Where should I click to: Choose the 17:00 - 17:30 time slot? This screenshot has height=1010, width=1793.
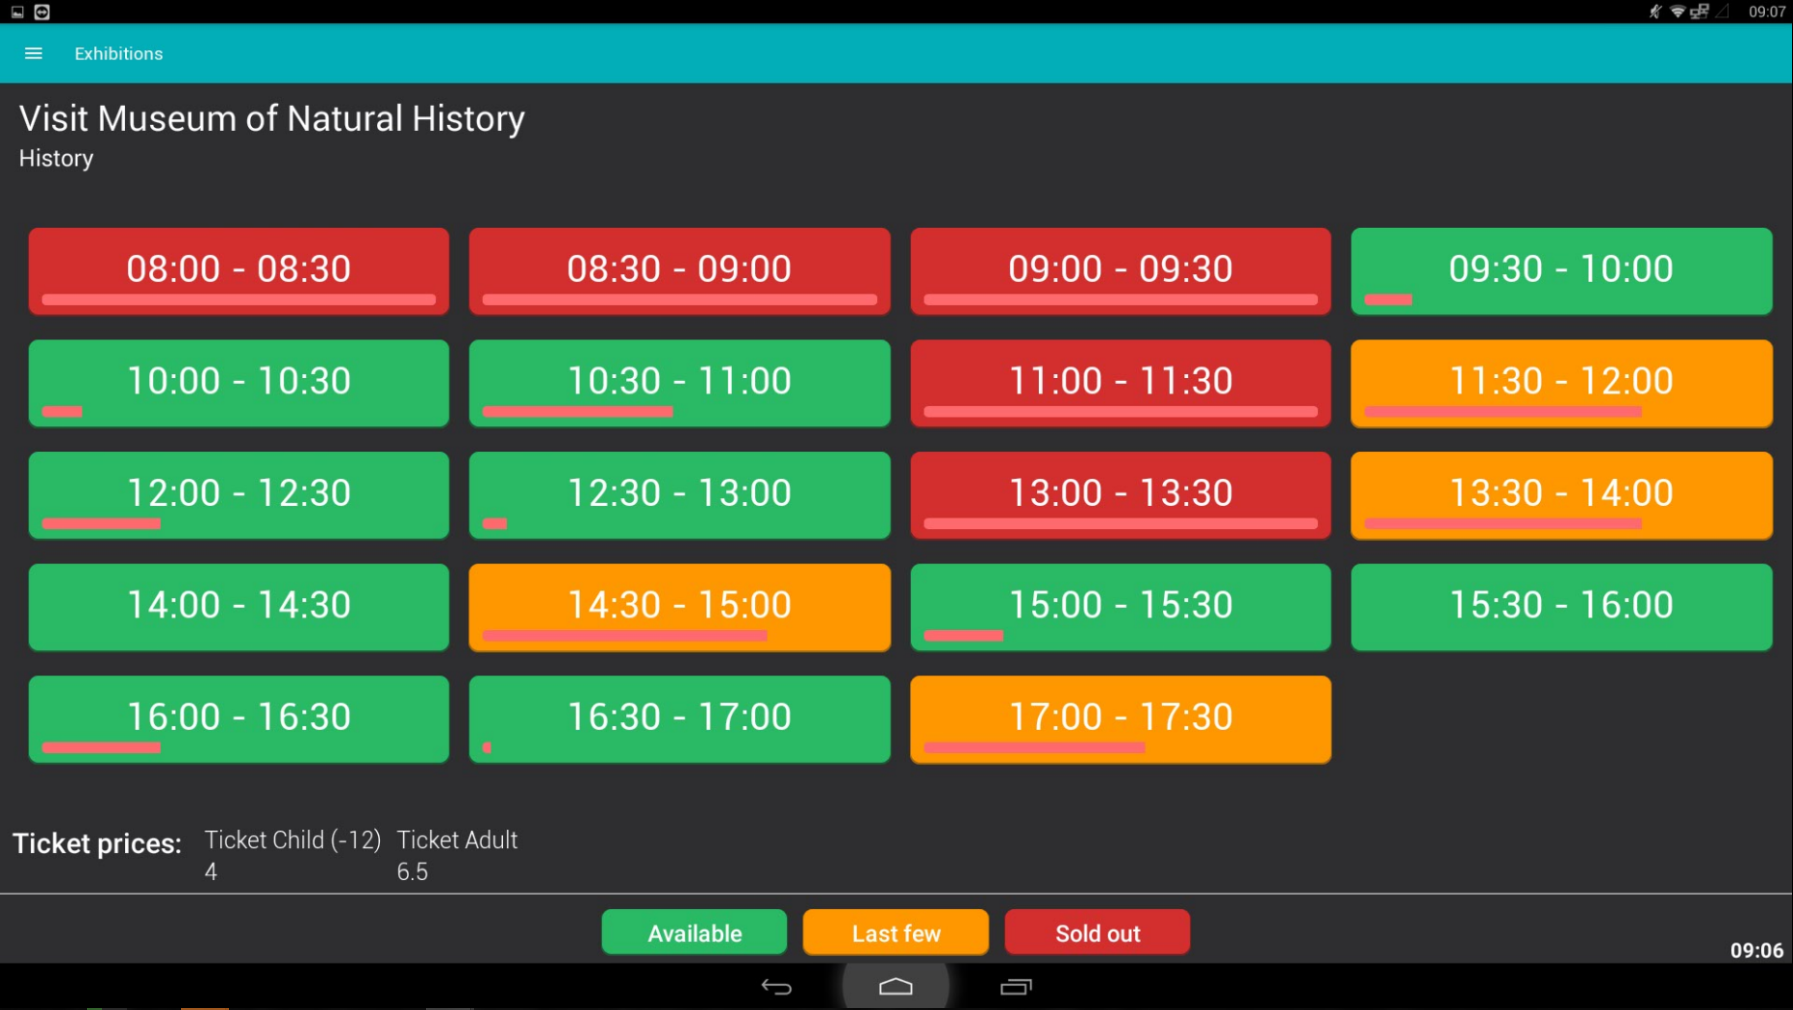(x=1120, y=719)
